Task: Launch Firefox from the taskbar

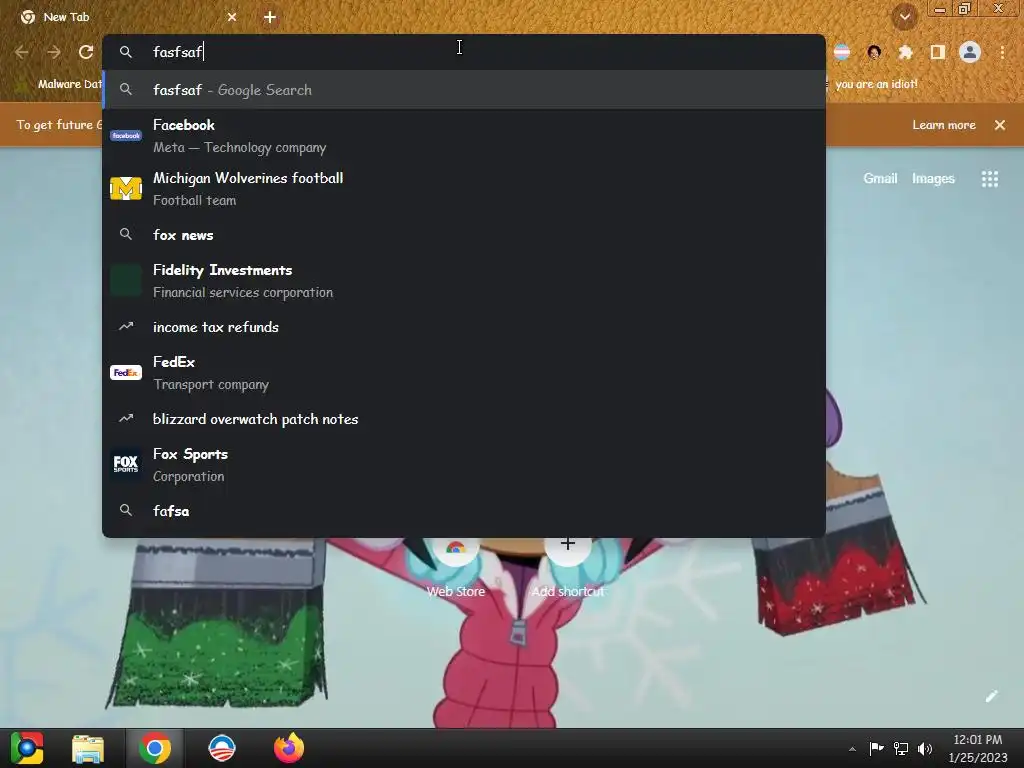Action: (289, 748)
